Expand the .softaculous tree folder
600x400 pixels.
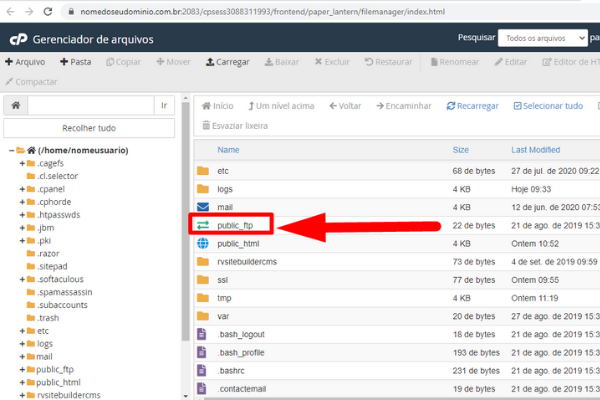22,279
